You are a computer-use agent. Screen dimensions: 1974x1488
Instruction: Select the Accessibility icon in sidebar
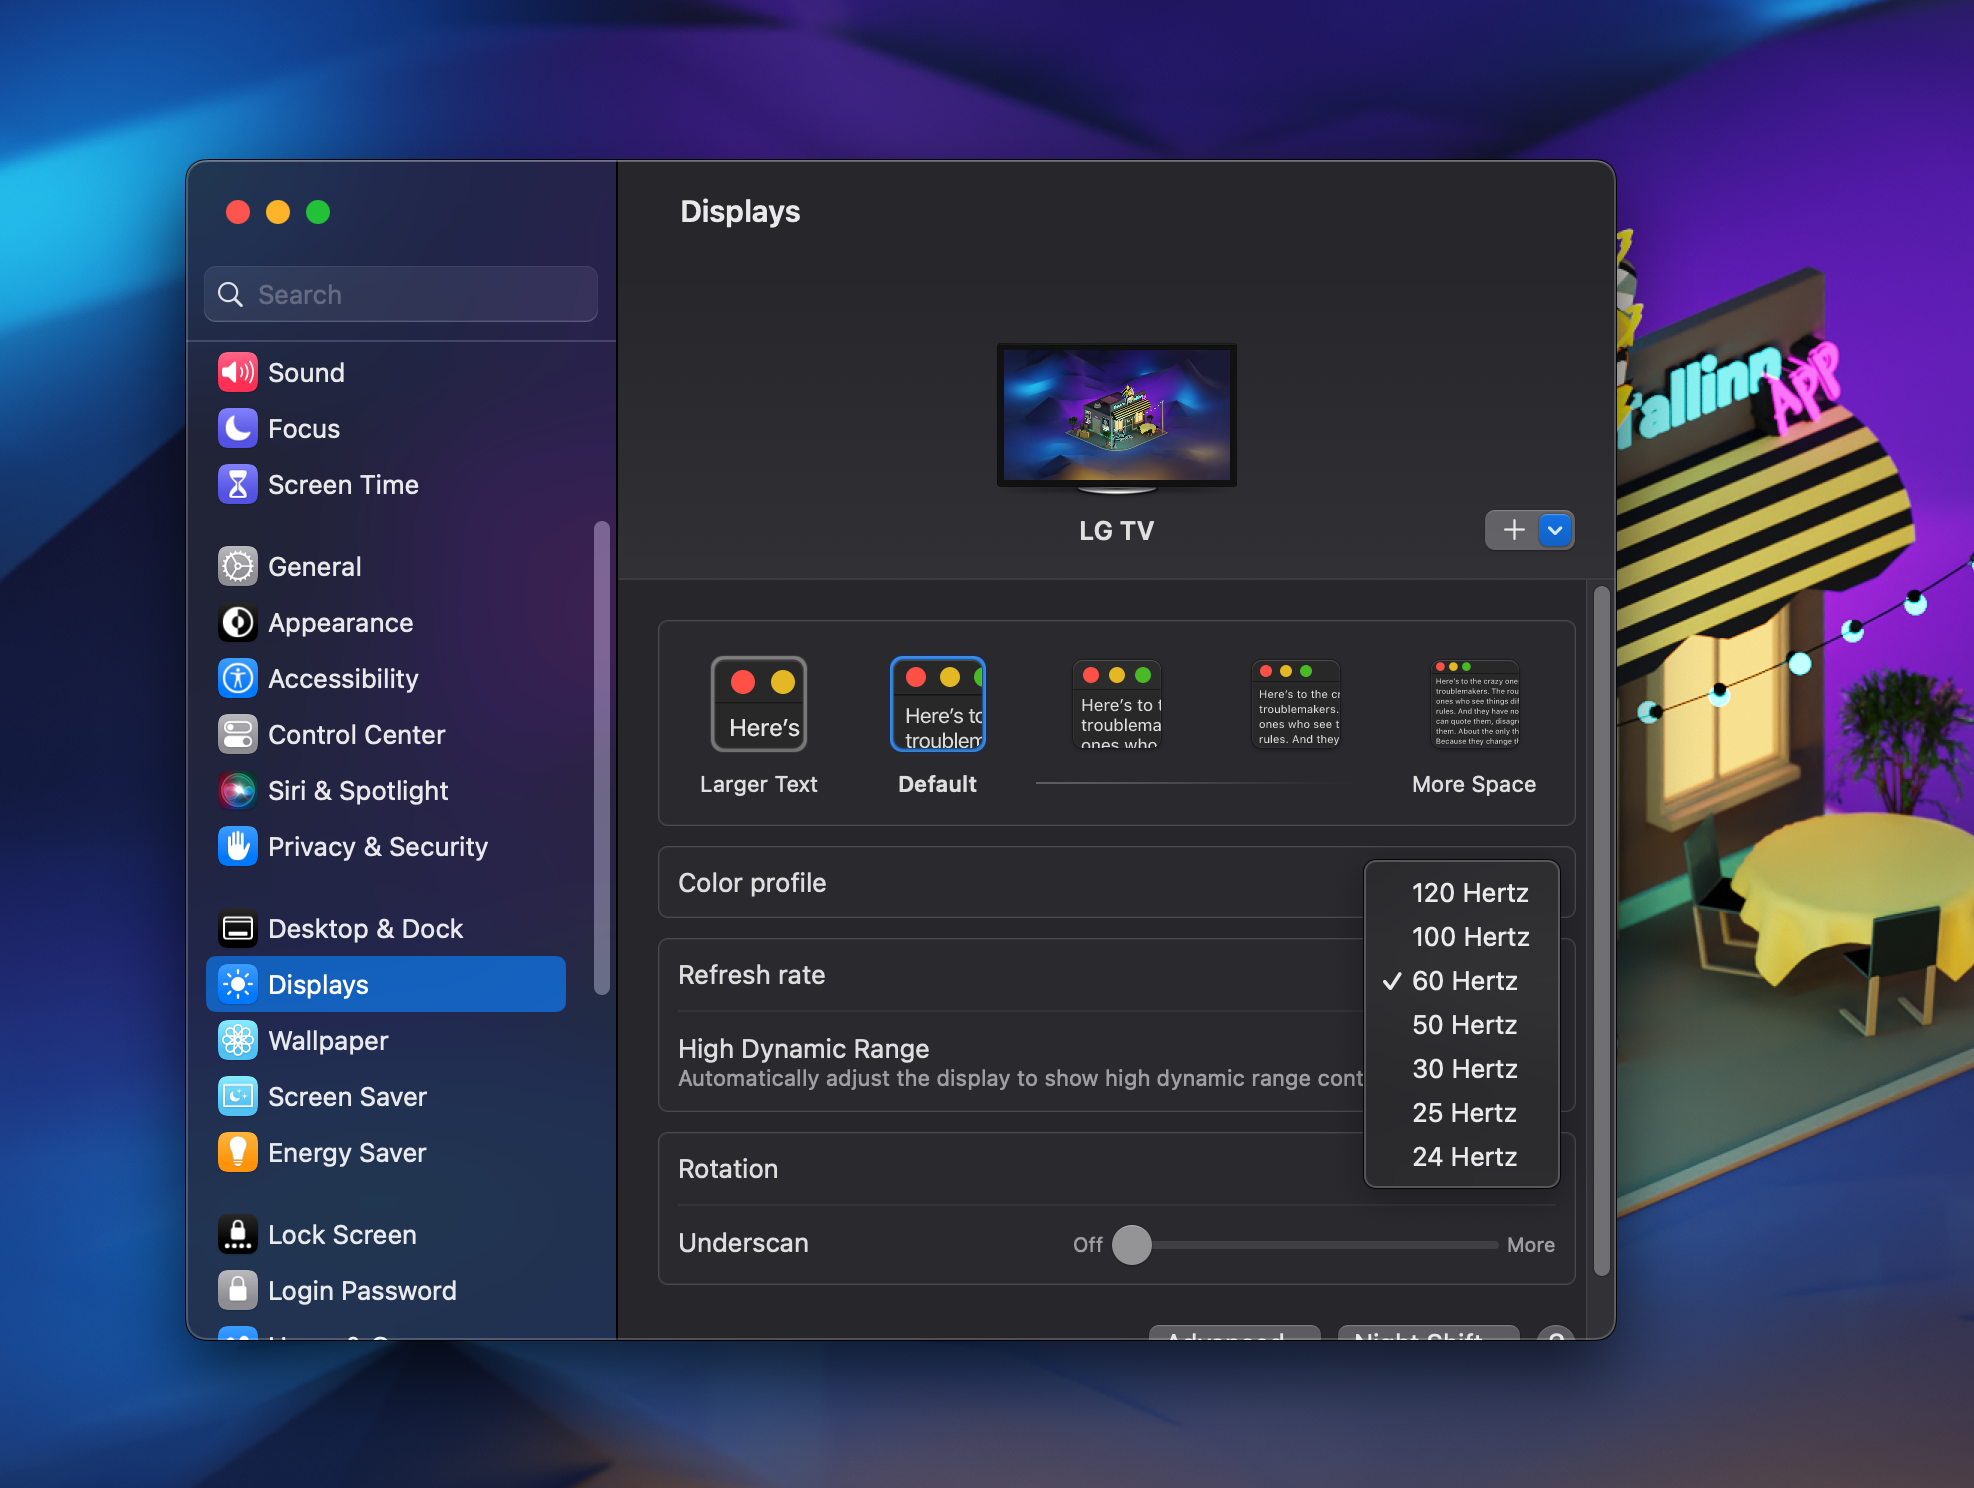click(x=238, y=679)
